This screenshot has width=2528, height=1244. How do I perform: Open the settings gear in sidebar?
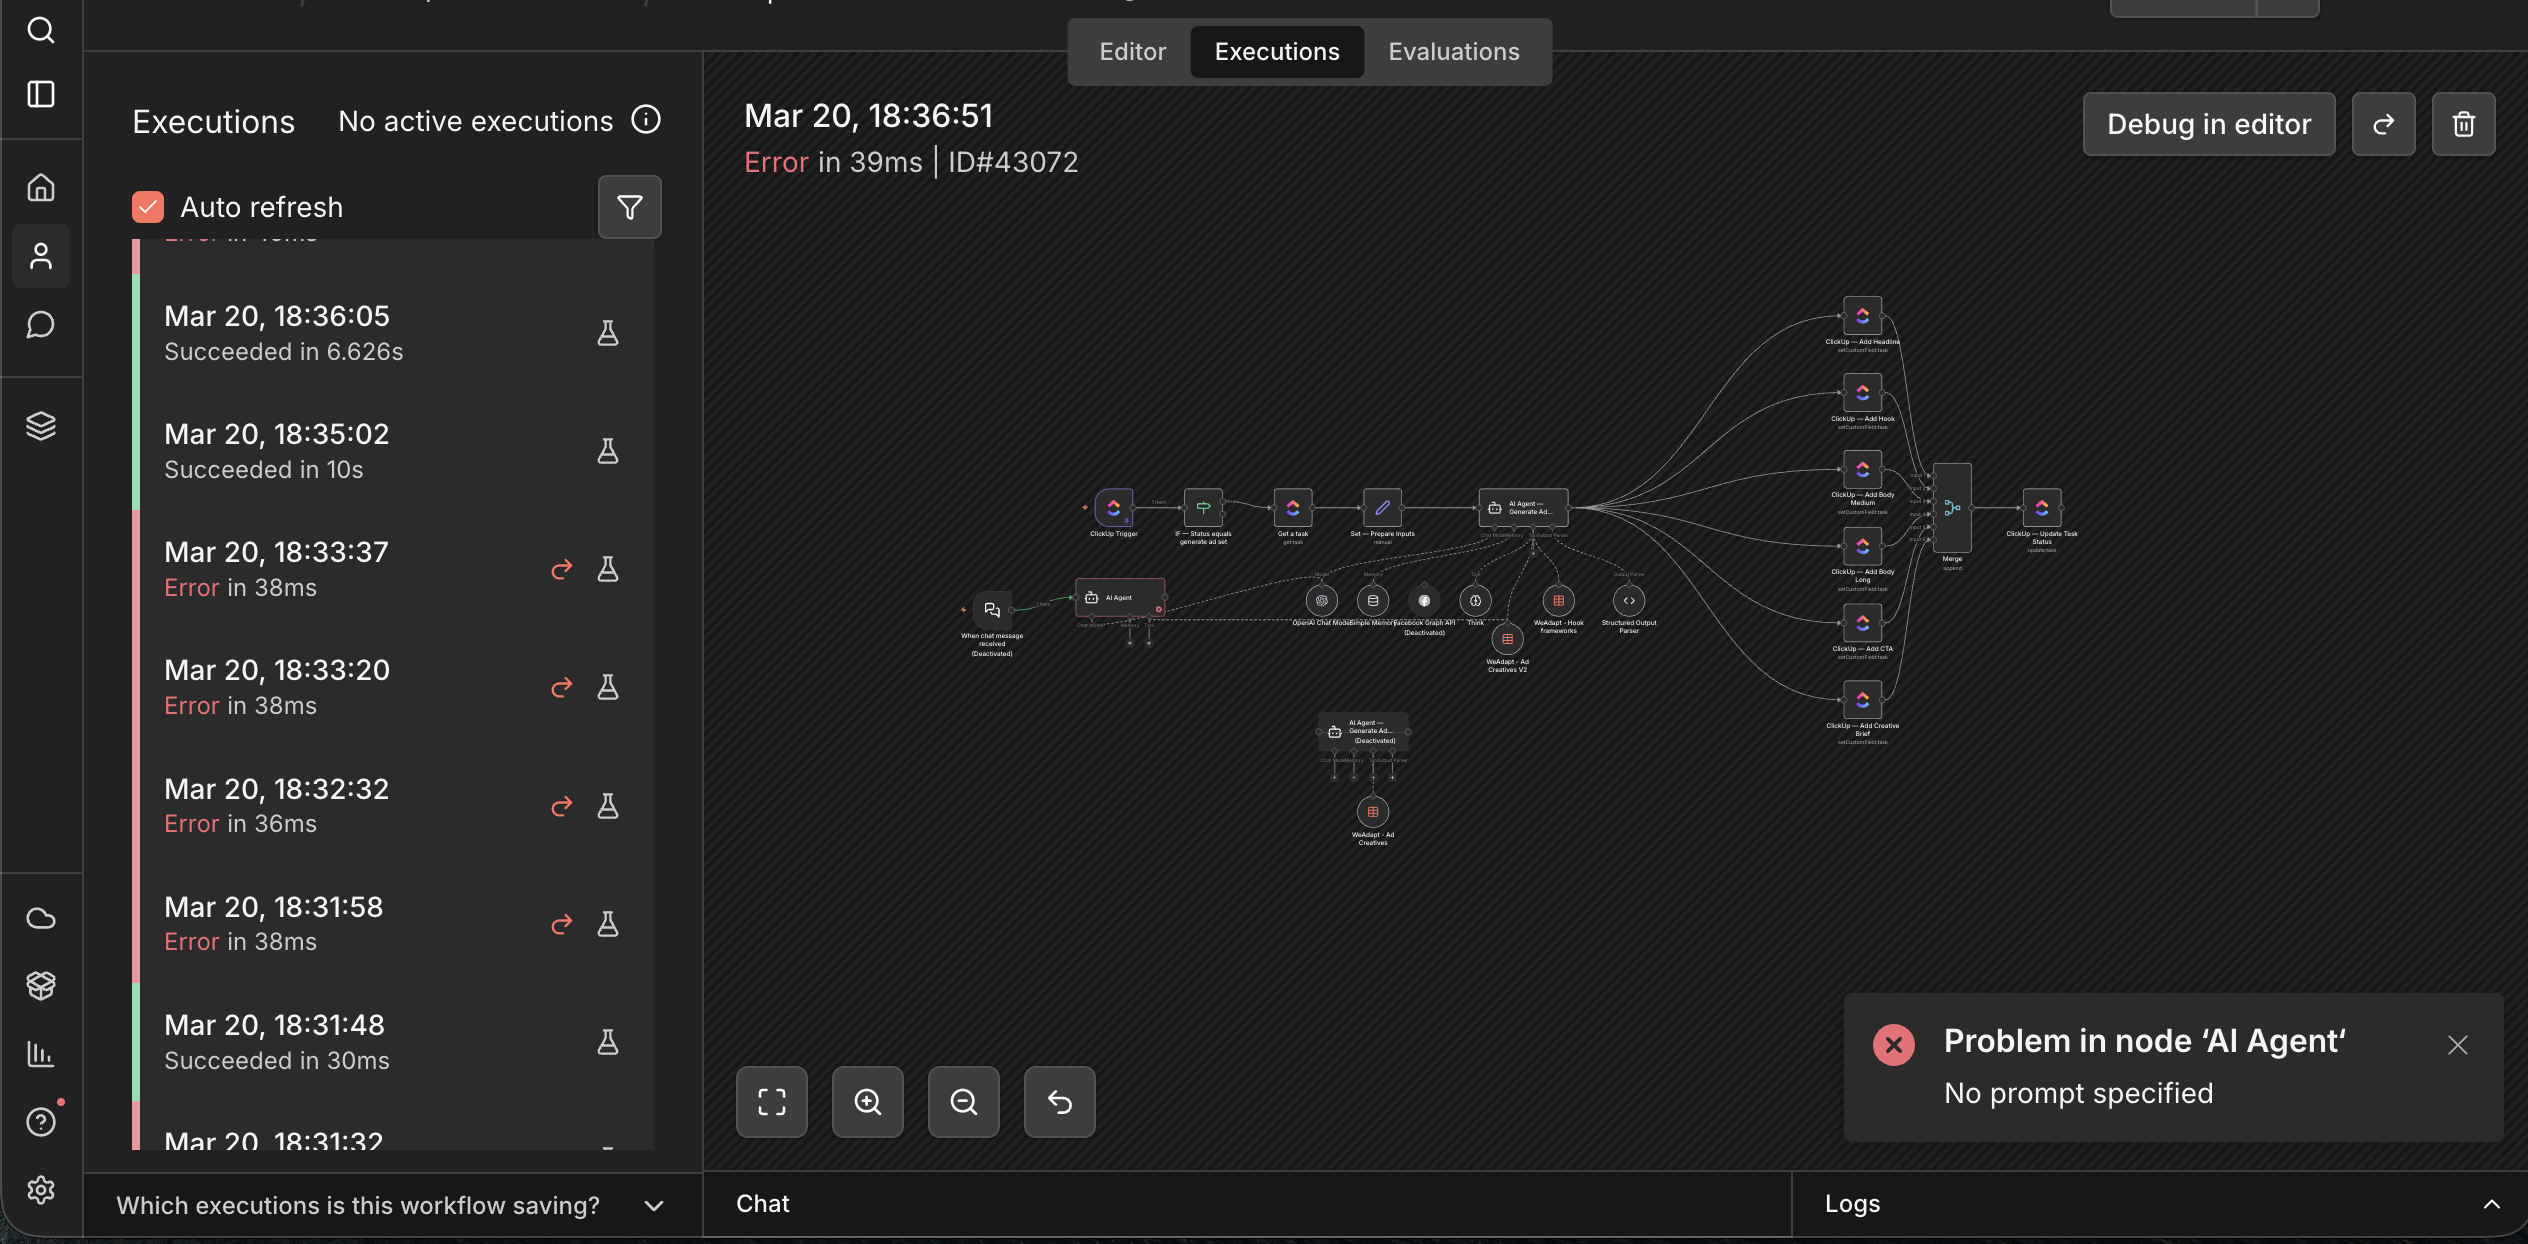(x=41, y=1190)
